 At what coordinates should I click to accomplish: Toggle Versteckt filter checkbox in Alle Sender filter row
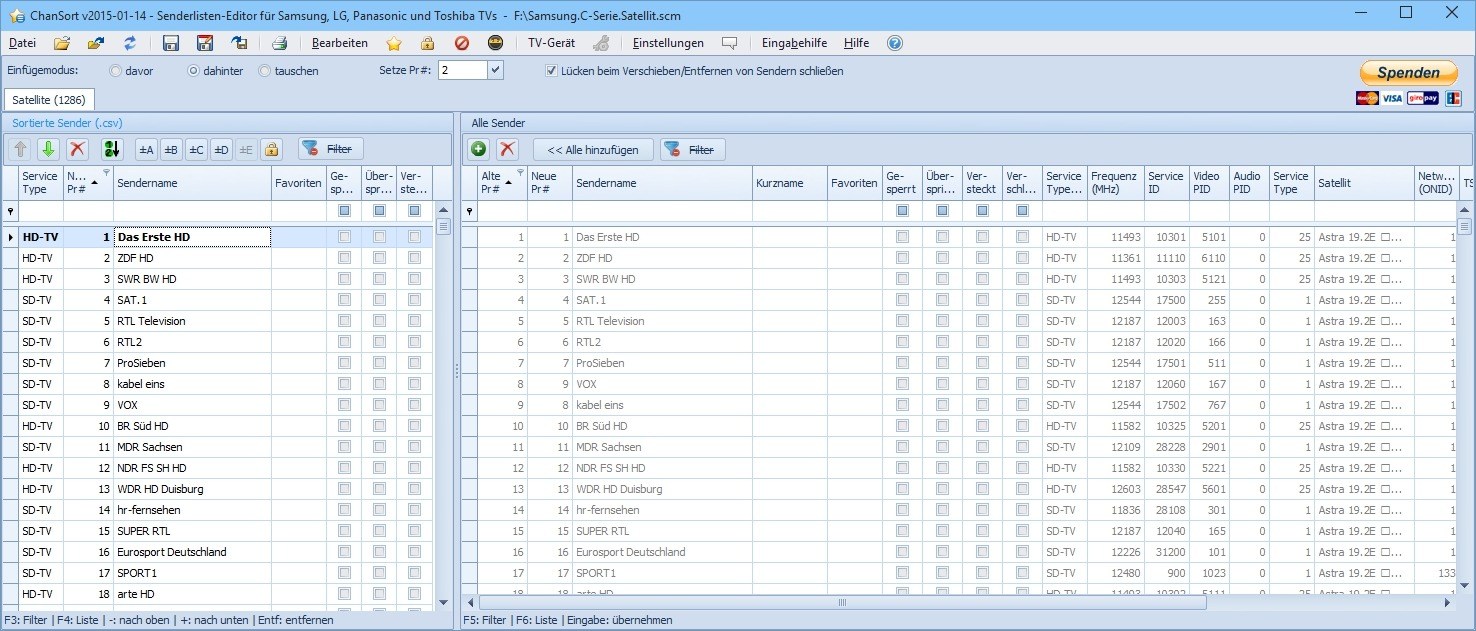[x=982, y=211]
